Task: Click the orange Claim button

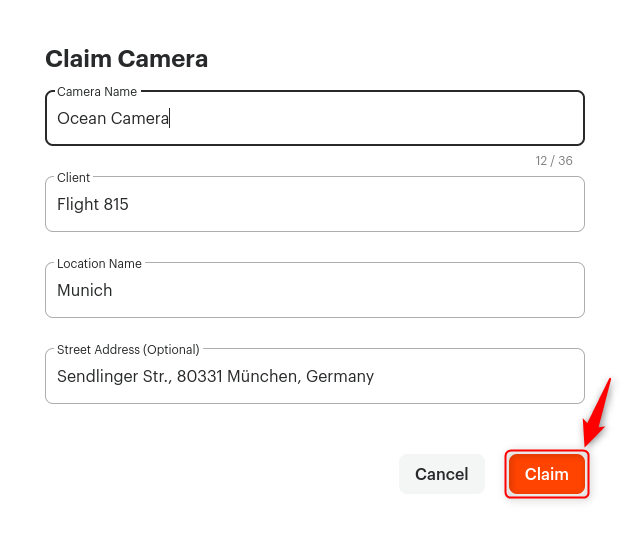Action: [546, 474]
